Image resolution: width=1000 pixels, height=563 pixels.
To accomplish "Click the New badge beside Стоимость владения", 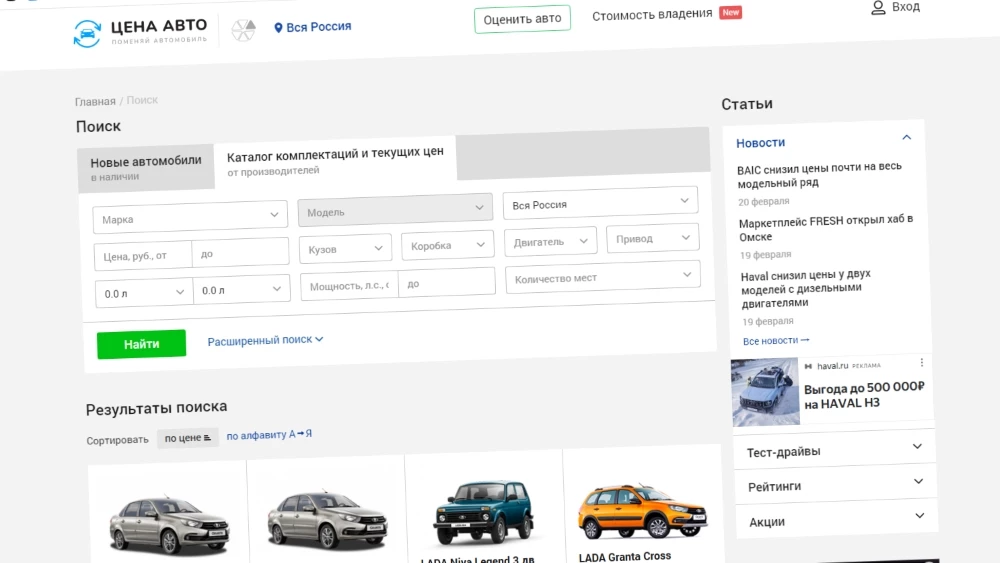I will click(731, 13).
